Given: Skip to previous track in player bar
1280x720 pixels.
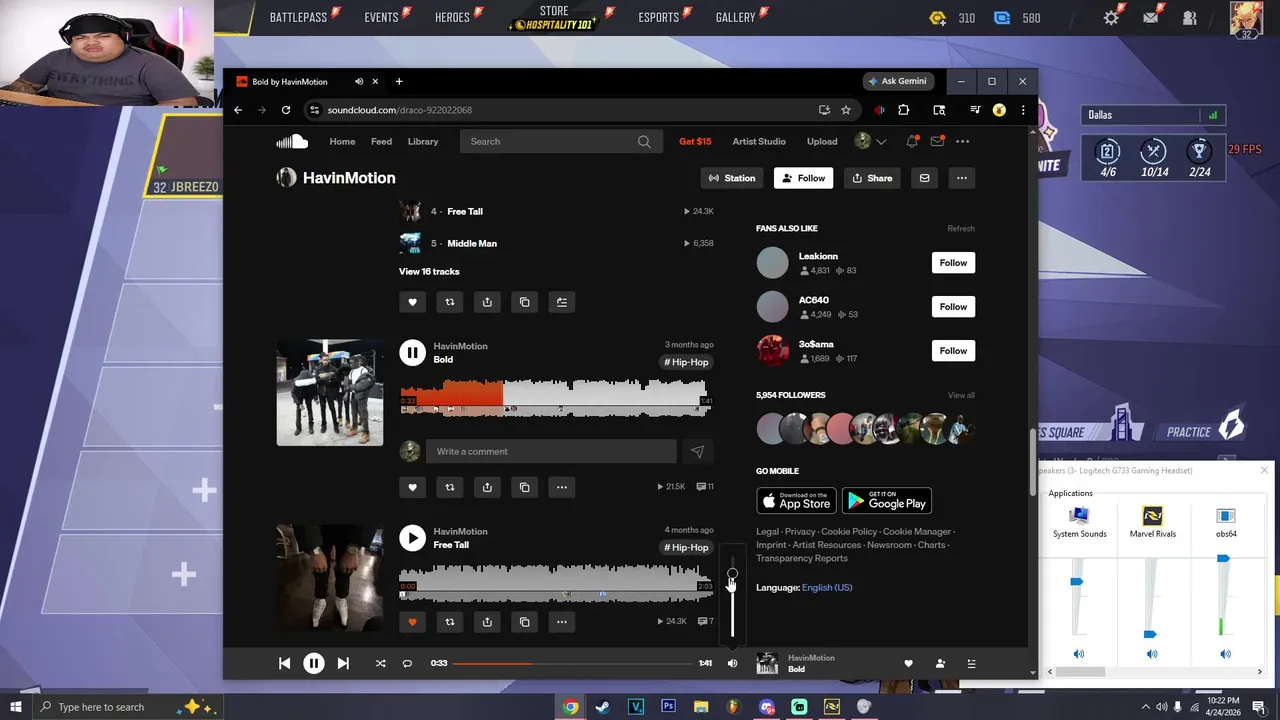Looking at the screenshot, I should point(284,663).
